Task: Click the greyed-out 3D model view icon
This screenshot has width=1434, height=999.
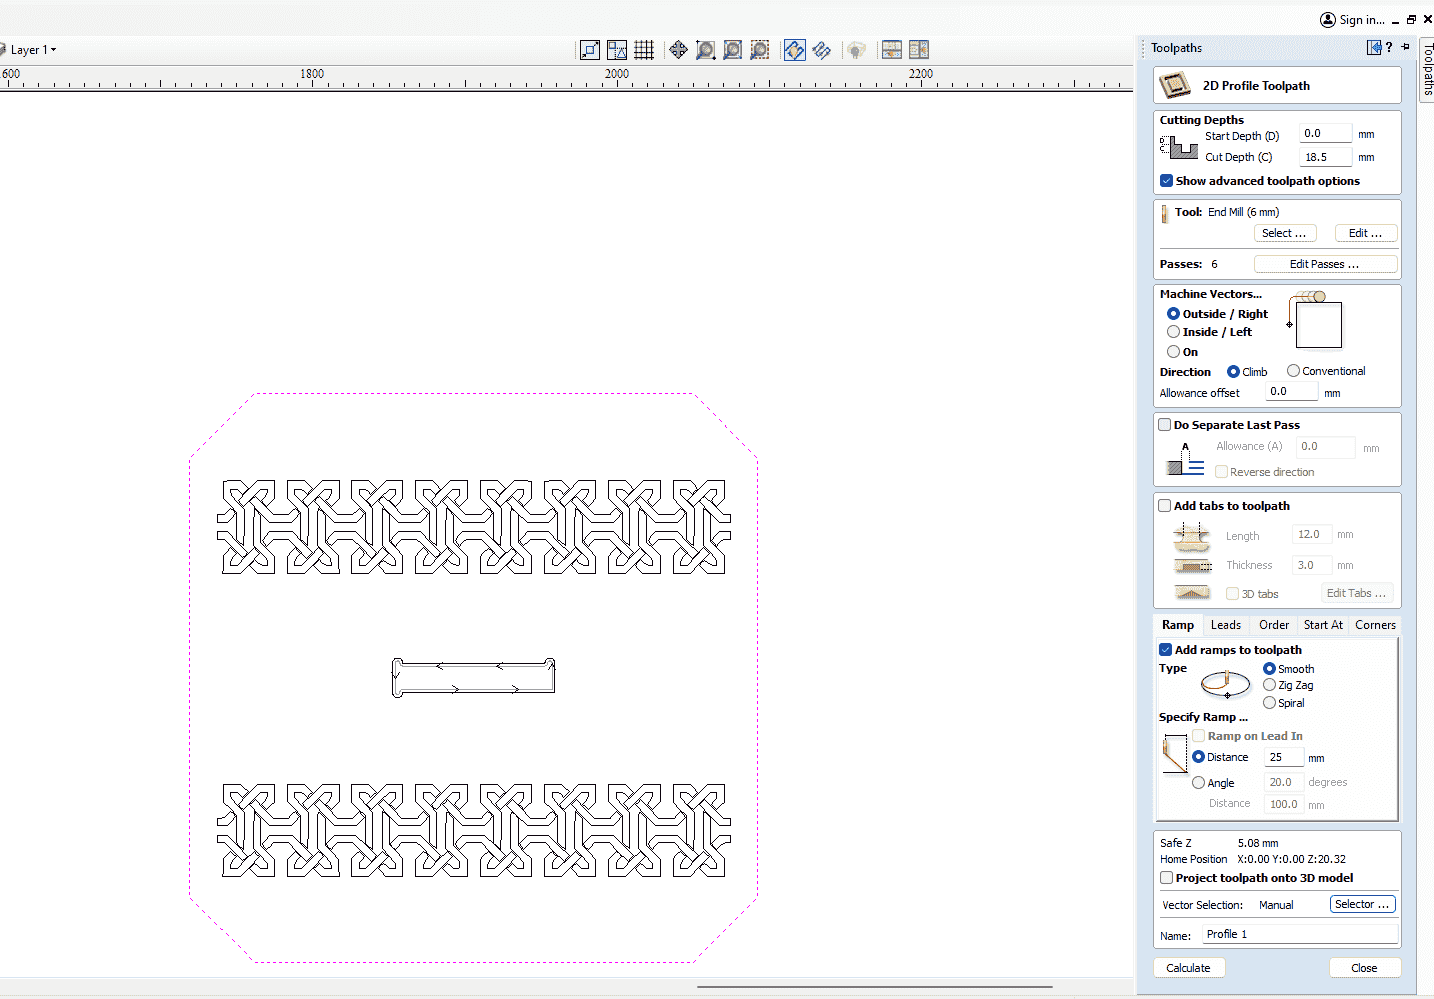Action: coord(856,50)
